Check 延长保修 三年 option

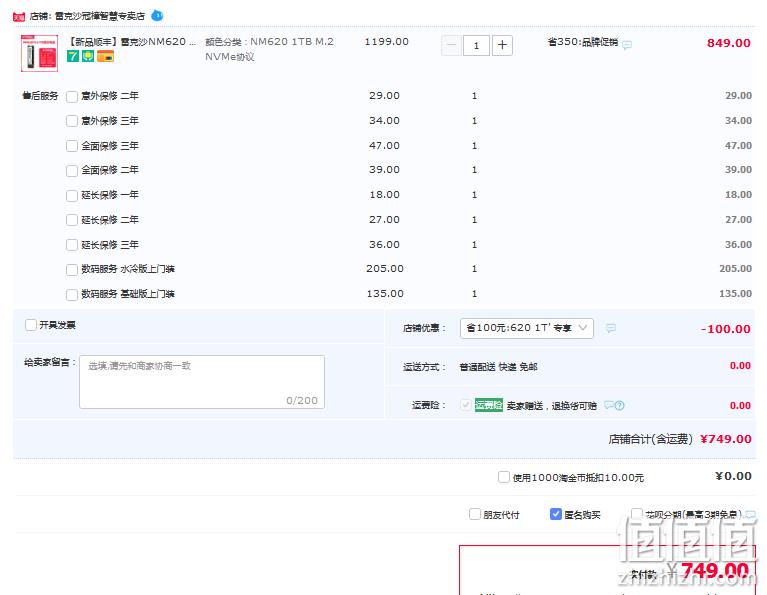[x=72, y=245]
